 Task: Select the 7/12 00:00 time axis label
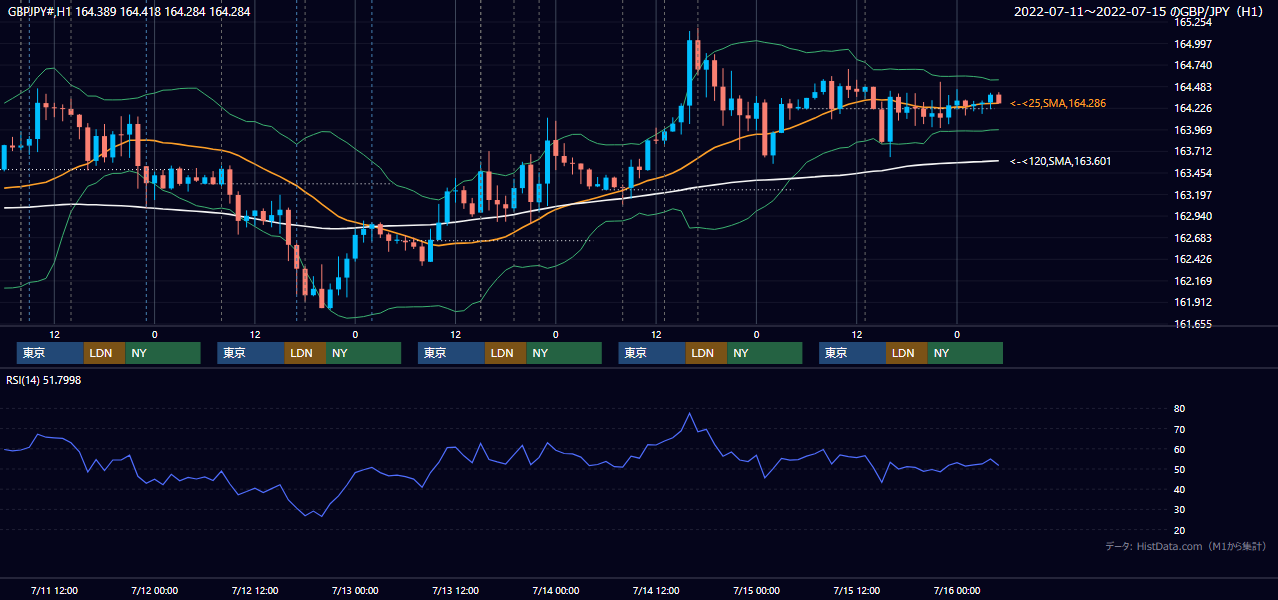point(154,590)
